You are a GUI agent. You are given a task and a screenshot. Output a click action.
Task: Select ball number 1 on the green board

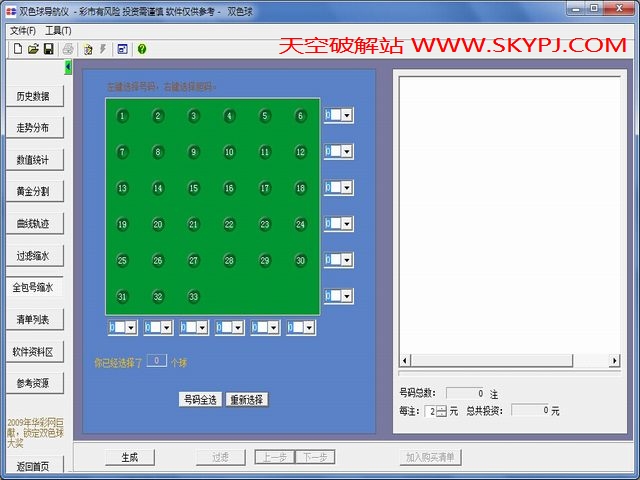click(122, 116)
